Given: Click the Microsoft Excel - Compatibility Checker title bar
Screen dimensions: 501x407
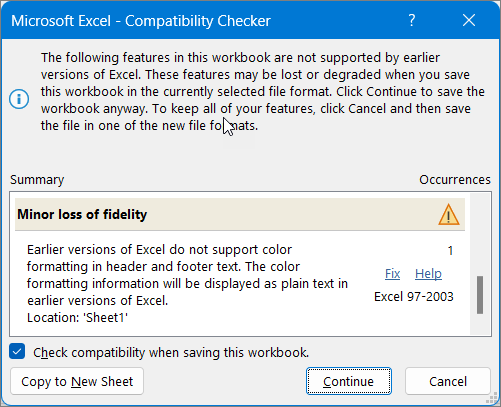Looking at the screenshot, I should coord(200,21).
